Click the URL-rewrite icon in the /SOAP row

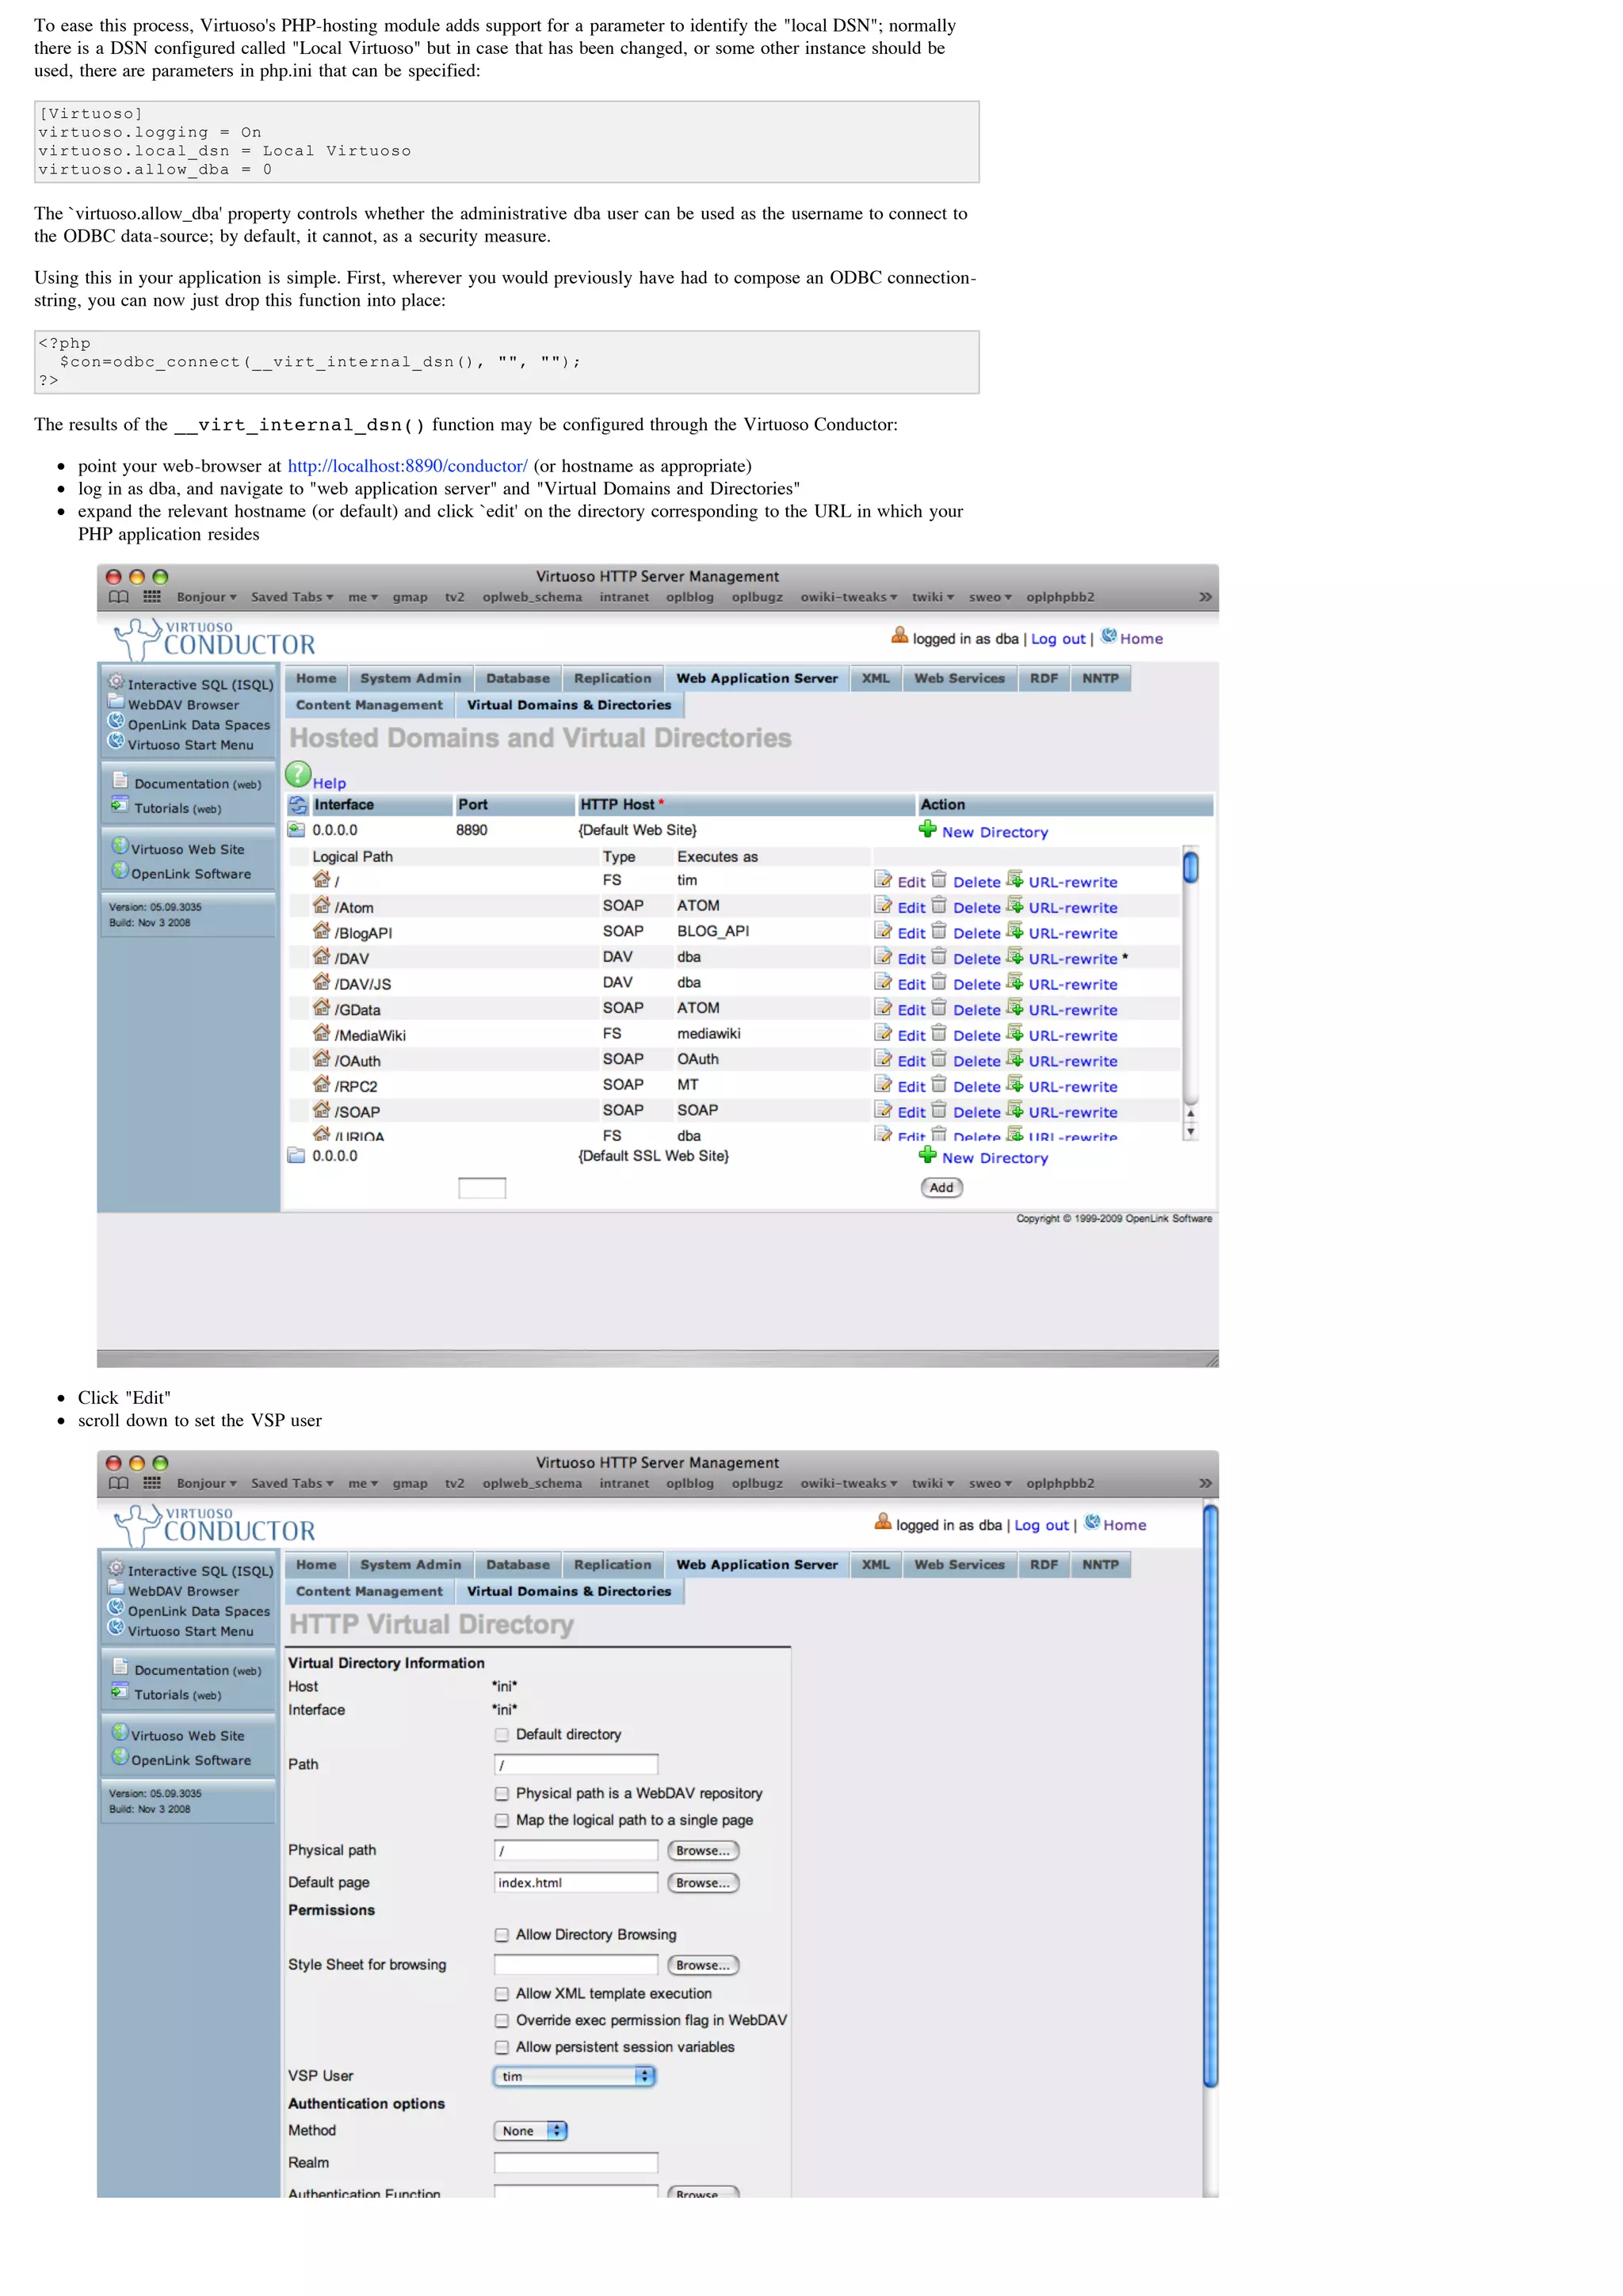(1015, 1109)
